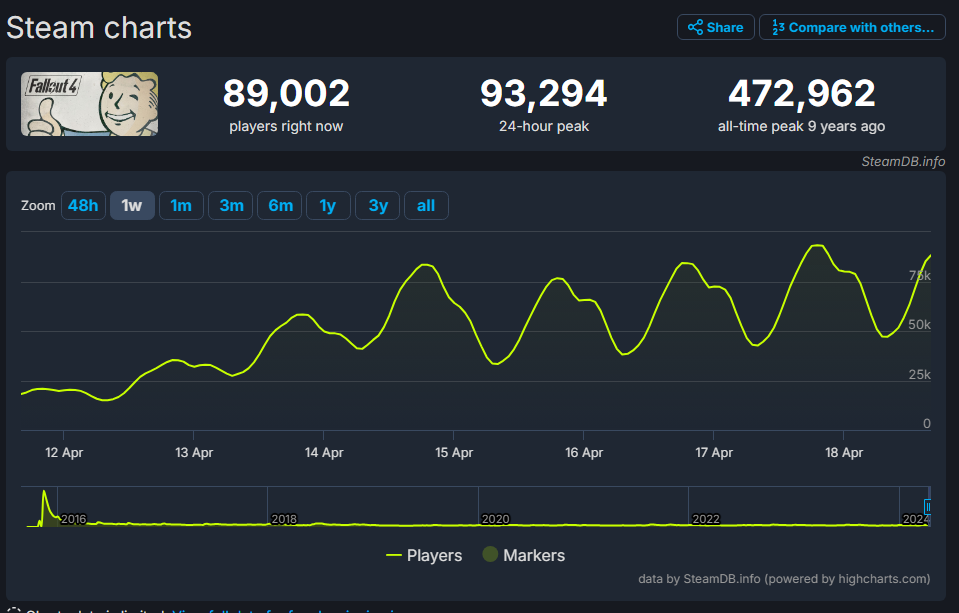
Task: Set chart zoom to 48h
Action: tap(83, 206)
